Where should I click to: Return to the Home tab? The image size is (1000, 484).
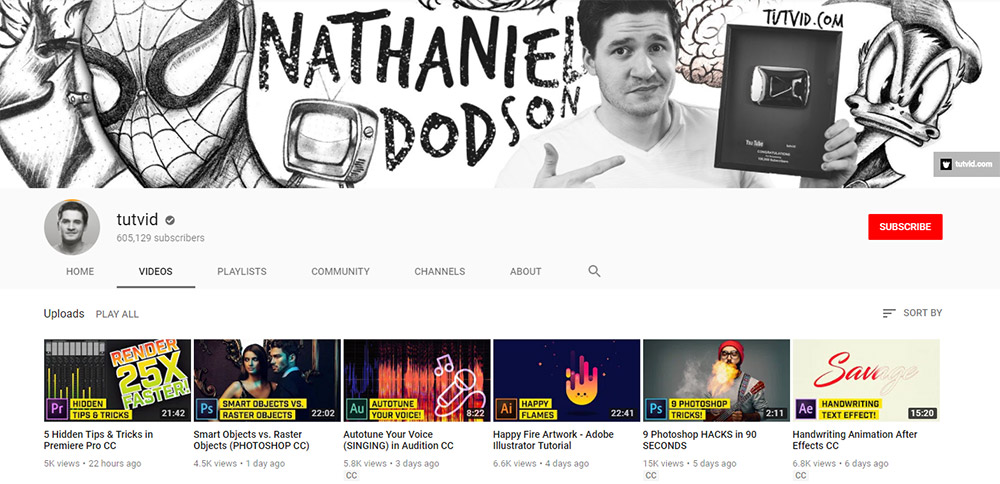pos(80,271)
